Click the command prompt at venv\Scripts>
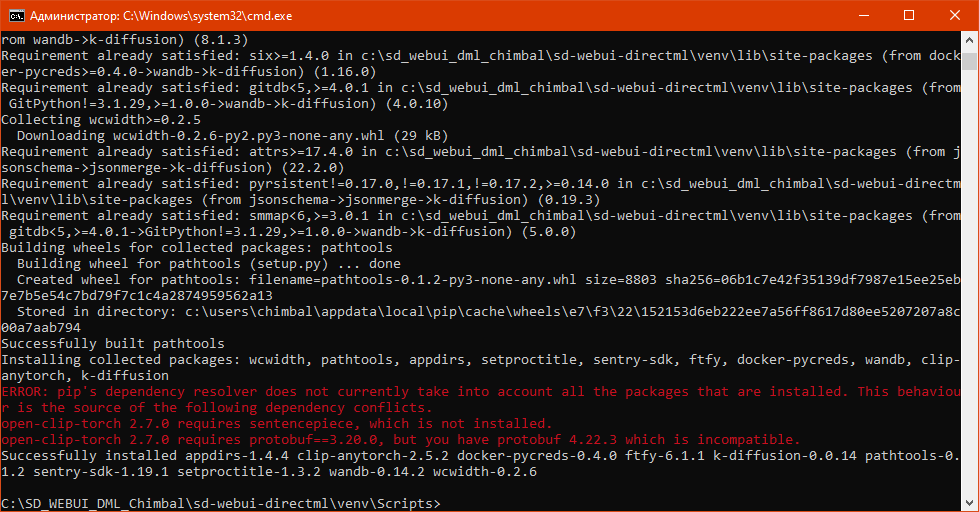The width and height of the screenshot is (979, 512). [x=222, y=502]
